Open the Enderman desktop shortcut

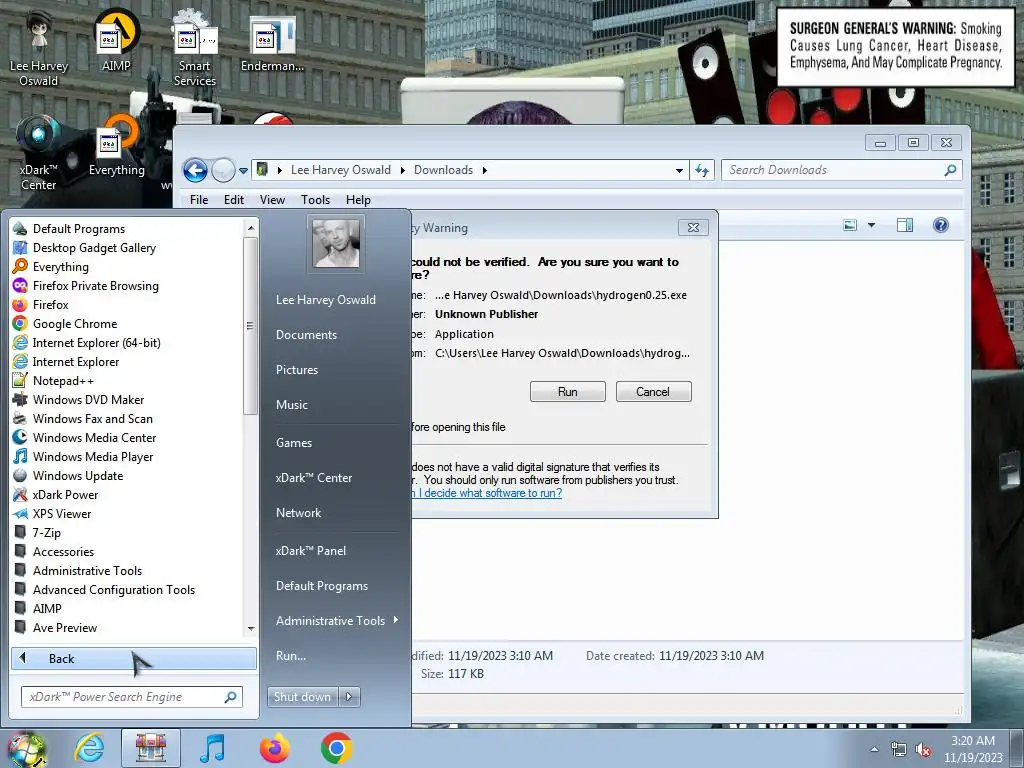click(272, 43)
